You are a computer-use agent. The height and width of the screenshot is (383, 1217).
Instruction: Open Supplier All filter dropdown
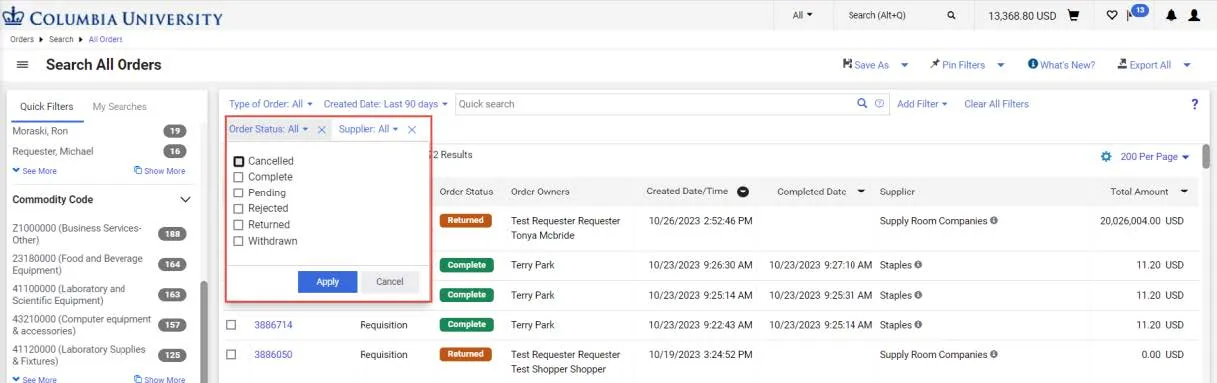point(369,129)
